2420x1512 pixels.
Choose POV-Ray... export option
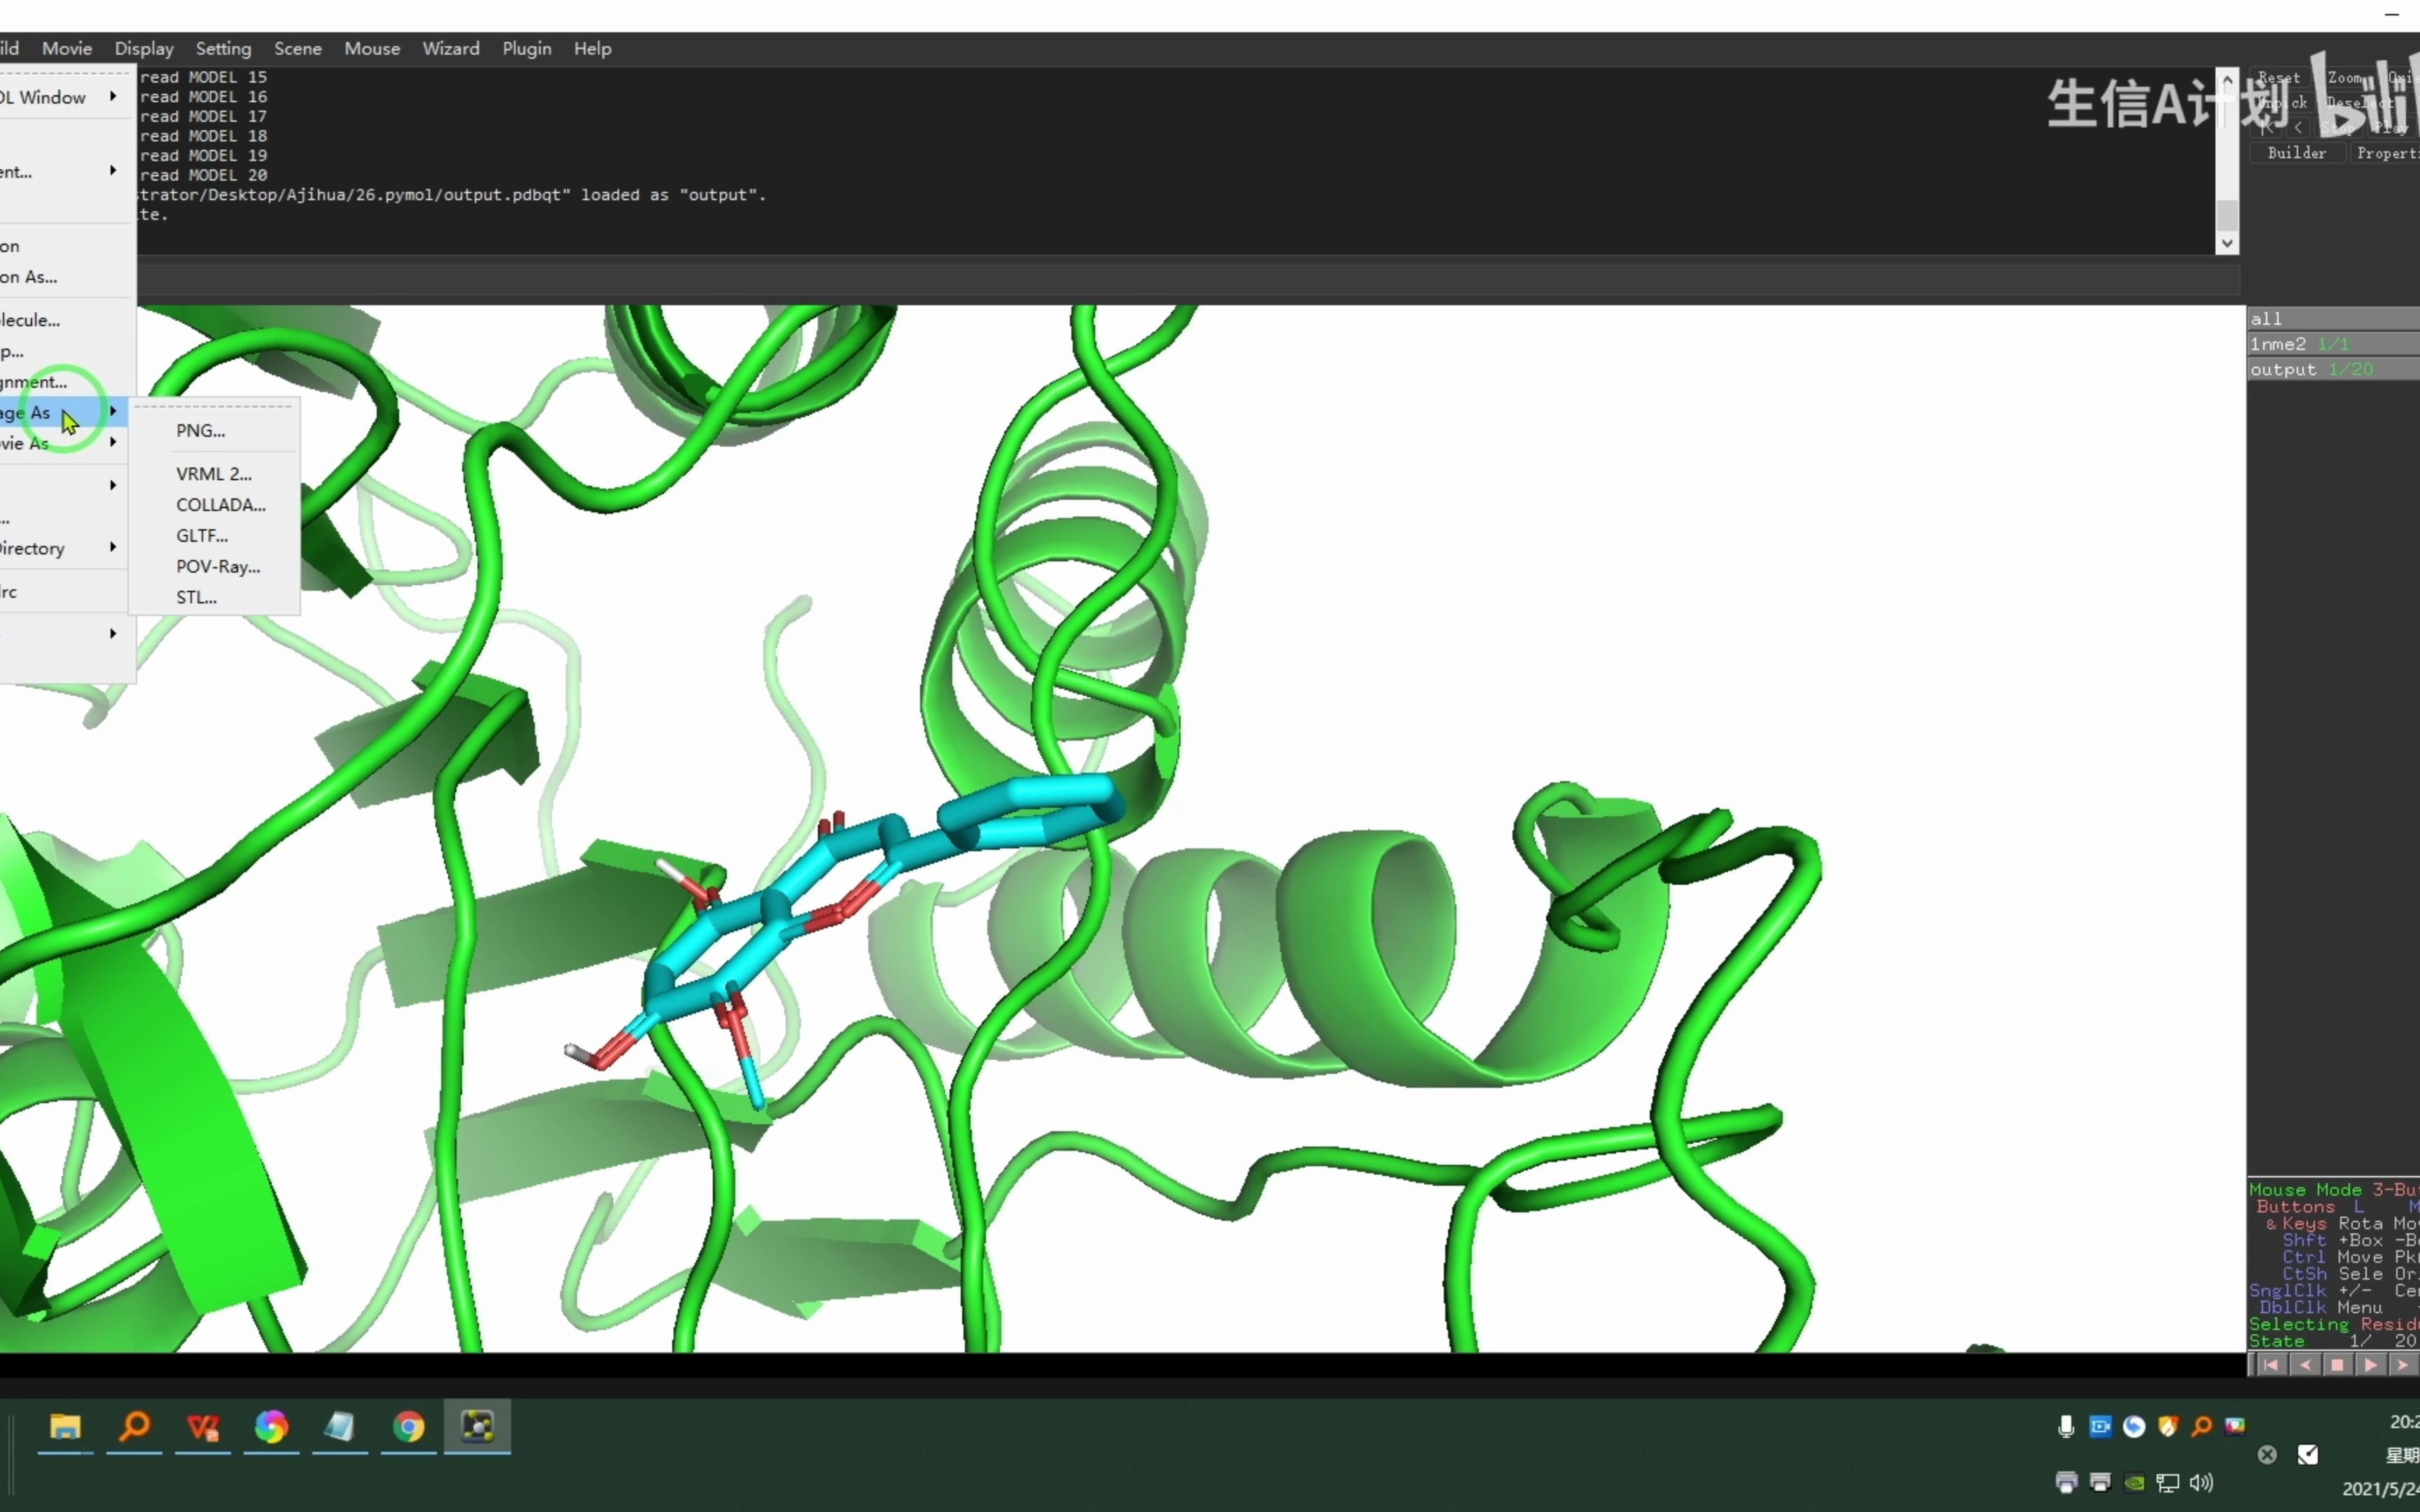coord(214,567)
